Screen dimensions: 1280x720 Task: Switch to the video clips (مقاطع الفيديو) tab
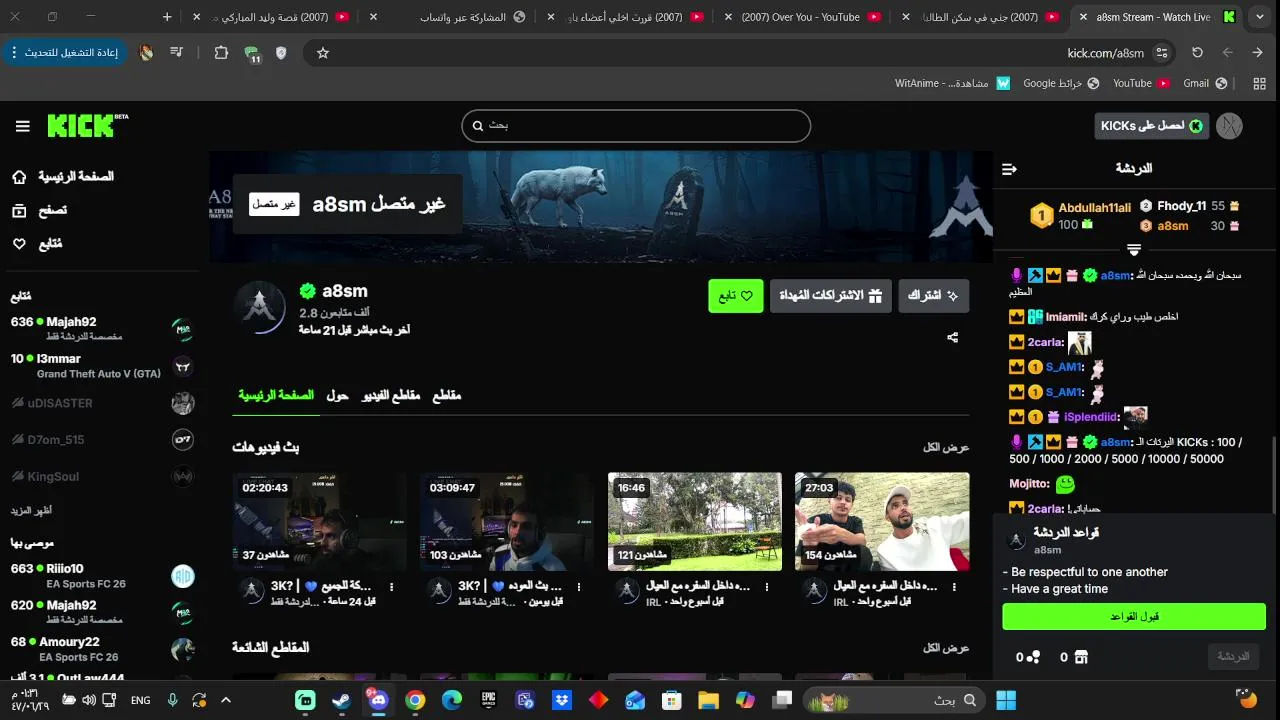[391, 396]
